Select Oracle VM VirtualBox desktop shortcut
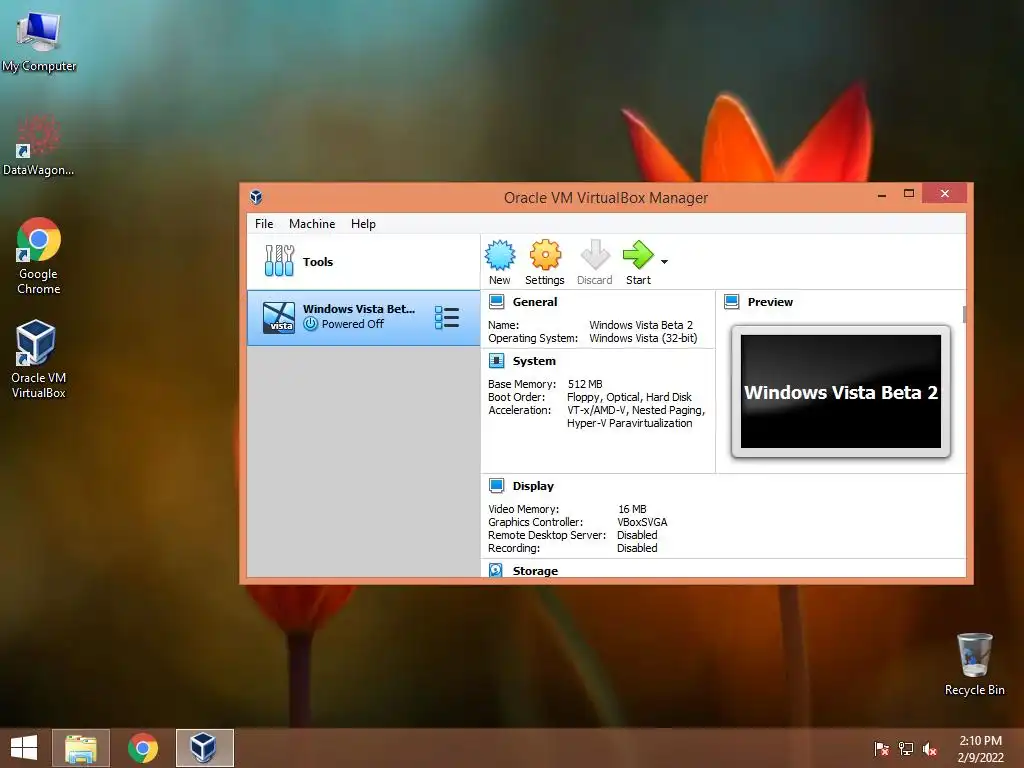The height and width of the screenshot is (768, 1024). click(x=38, y=359)
